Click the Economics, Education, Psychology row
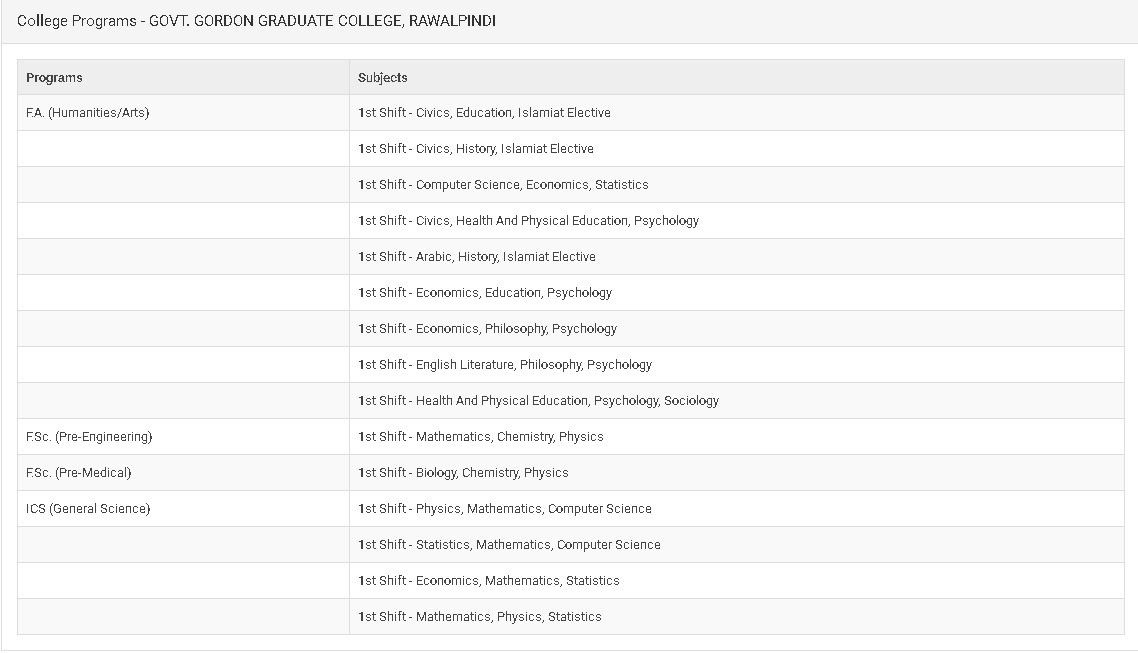This screenshot has width=1138, height=653. click(485, 293)
